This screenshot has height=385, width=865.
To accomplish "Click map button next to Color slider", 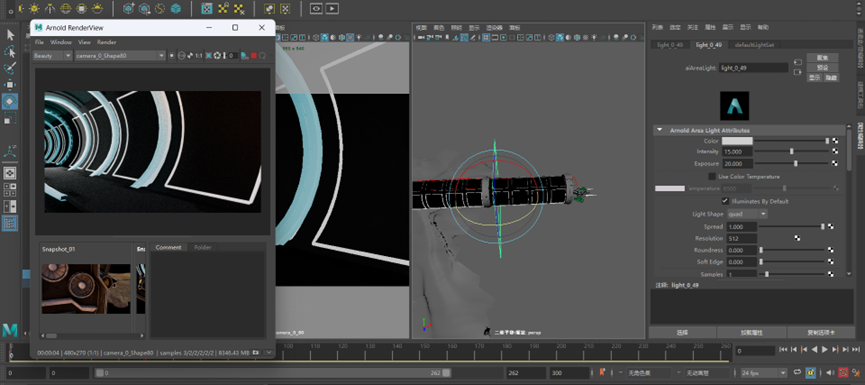I will pos(835,141).
